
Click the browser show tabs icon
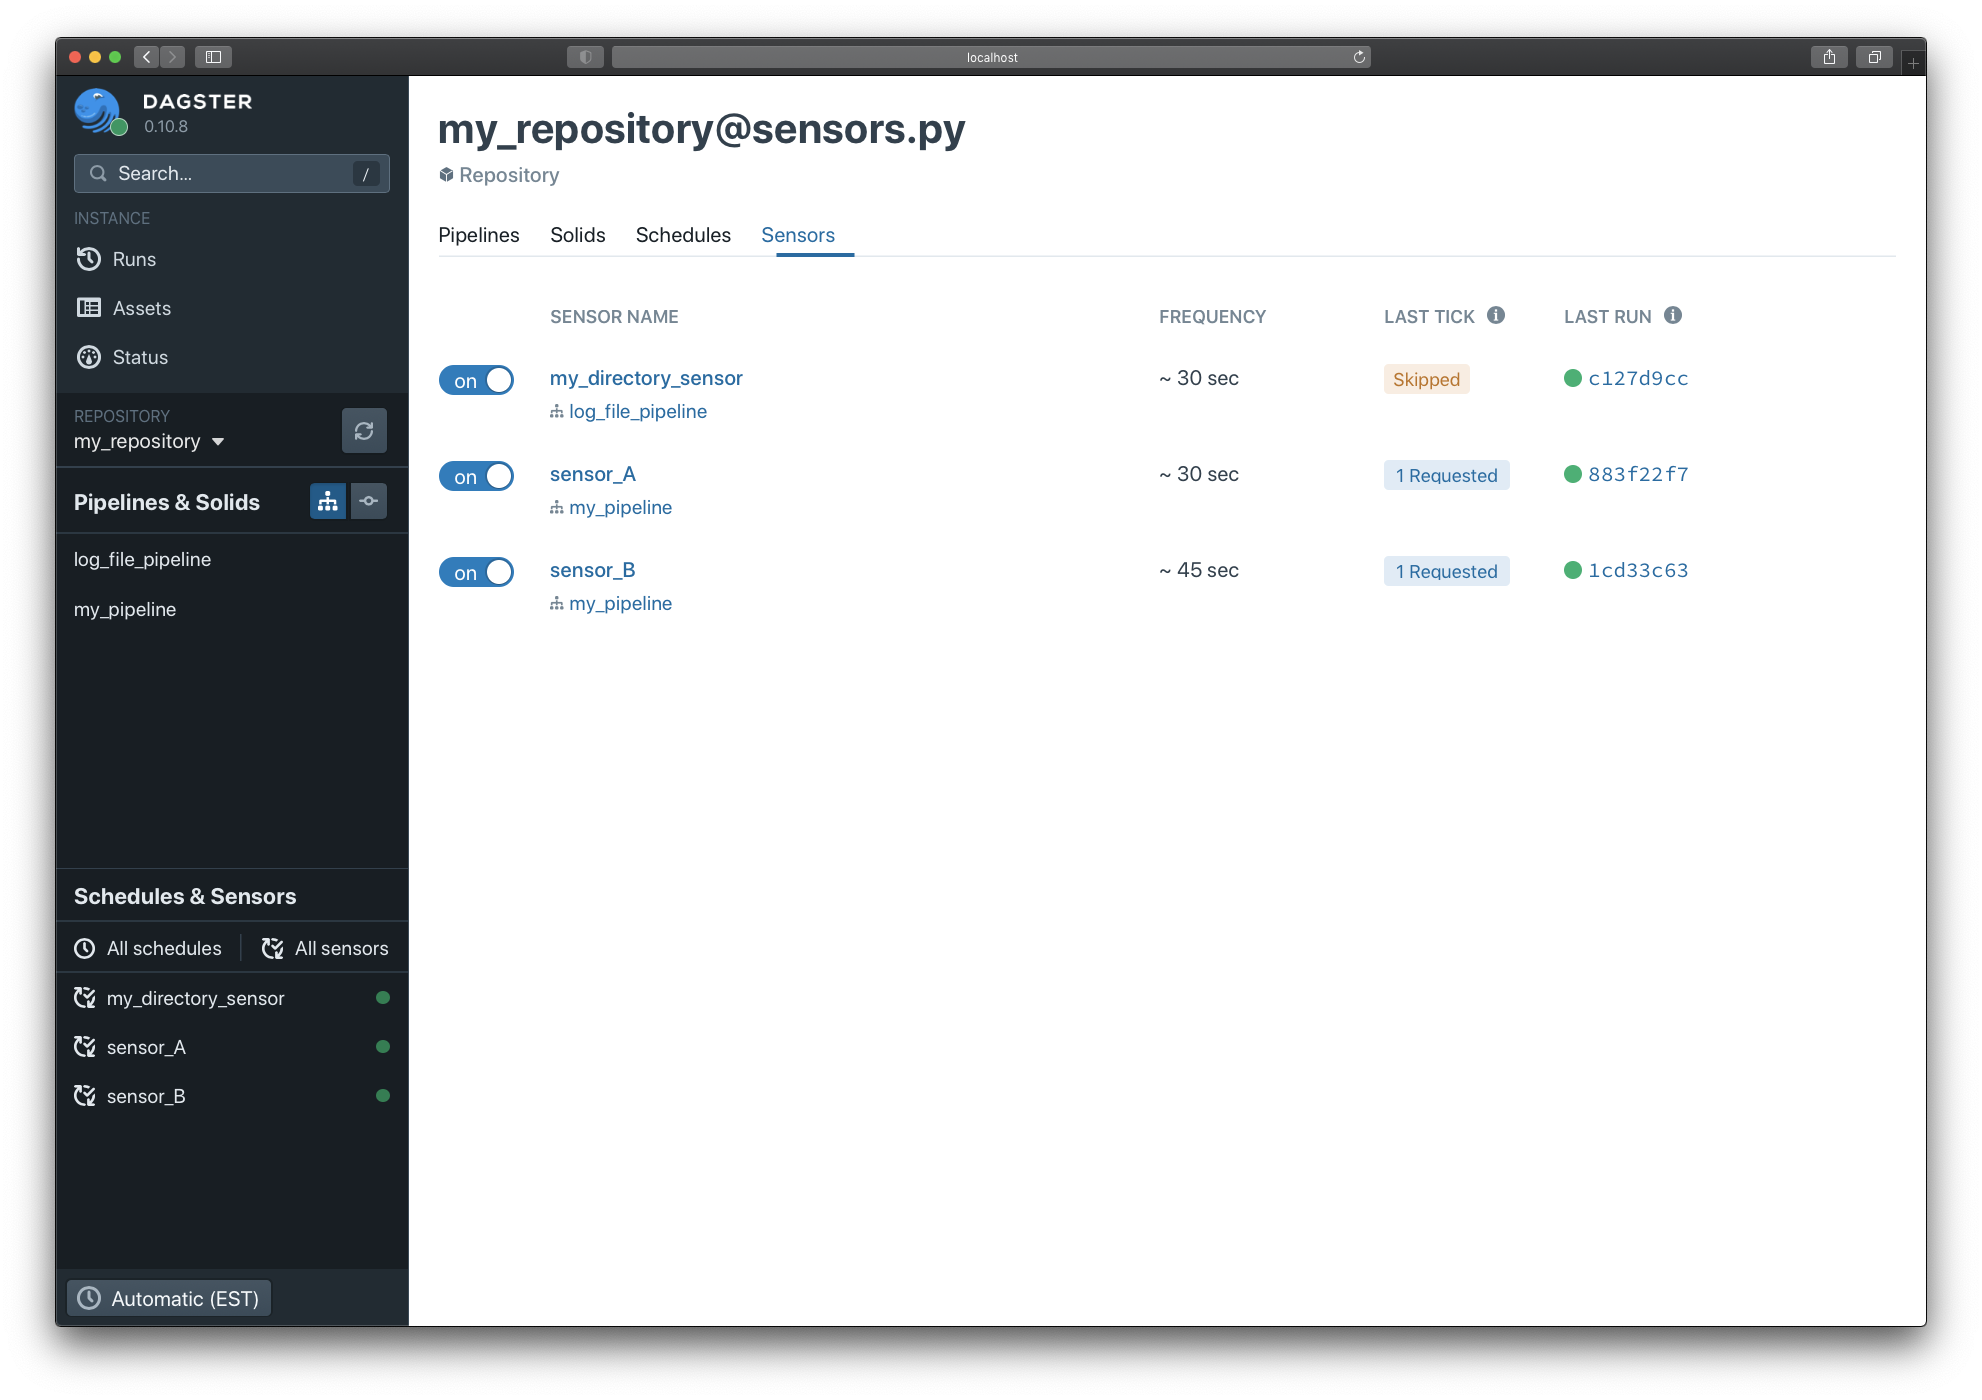coord(1875,57)
